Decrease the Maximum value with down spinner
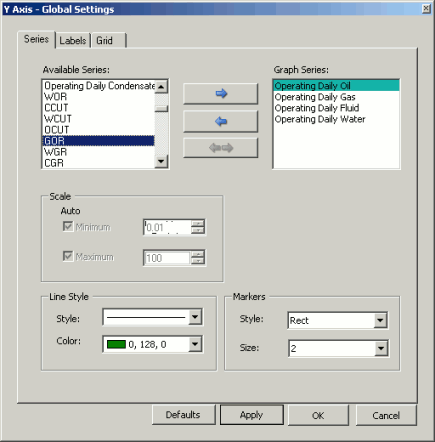 pos(198,261)
